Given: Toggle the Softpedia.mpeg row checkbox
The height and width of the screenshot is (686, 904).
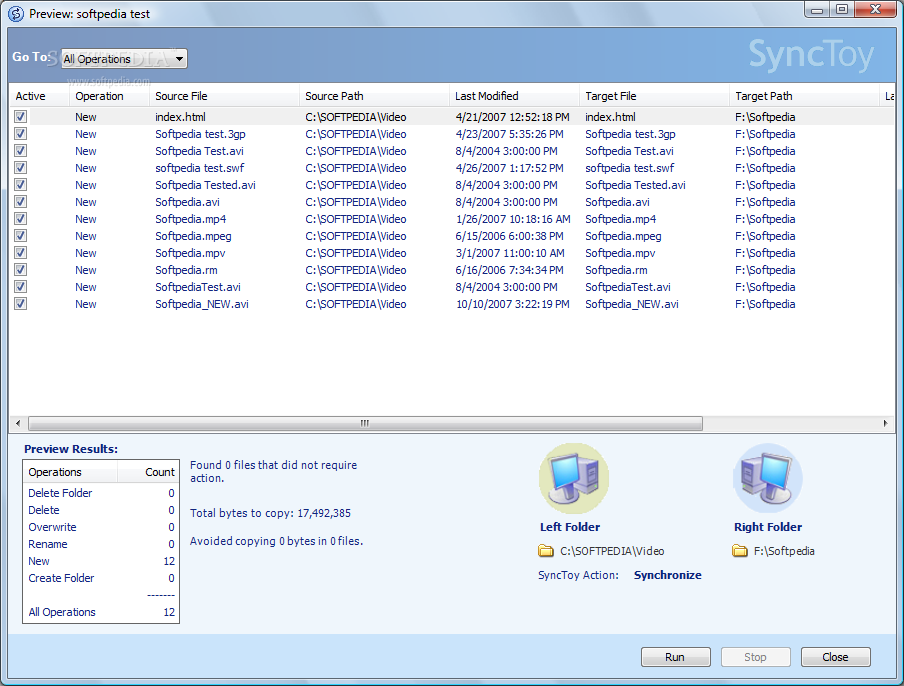Looking at the screenshot, I should pos(21,236).
